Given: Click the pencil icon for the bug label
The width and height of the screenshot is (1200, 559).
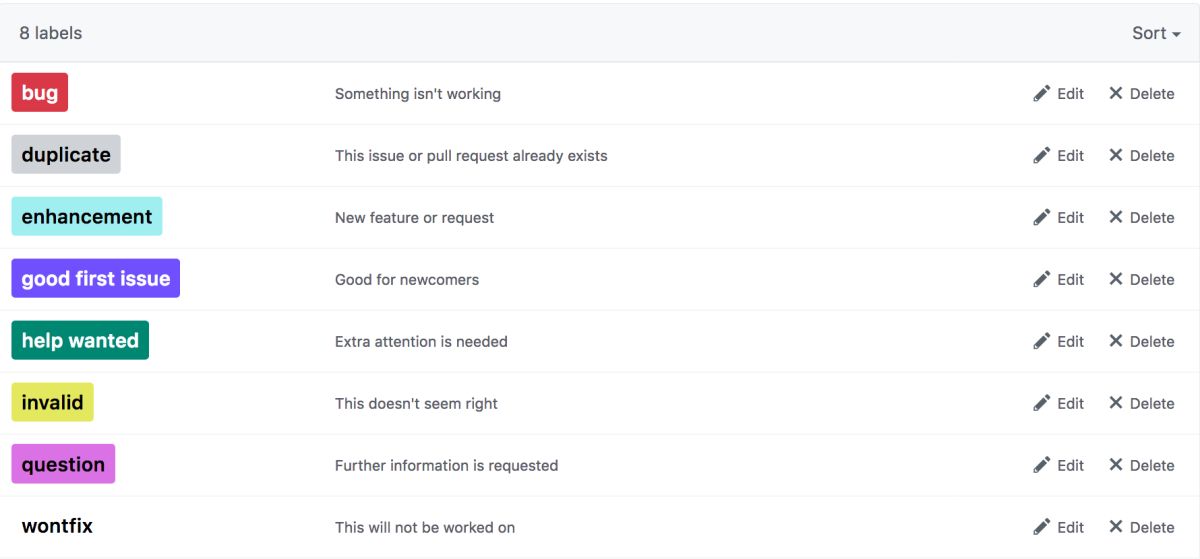Looking at the screenshot, I should pos(1042,93).
